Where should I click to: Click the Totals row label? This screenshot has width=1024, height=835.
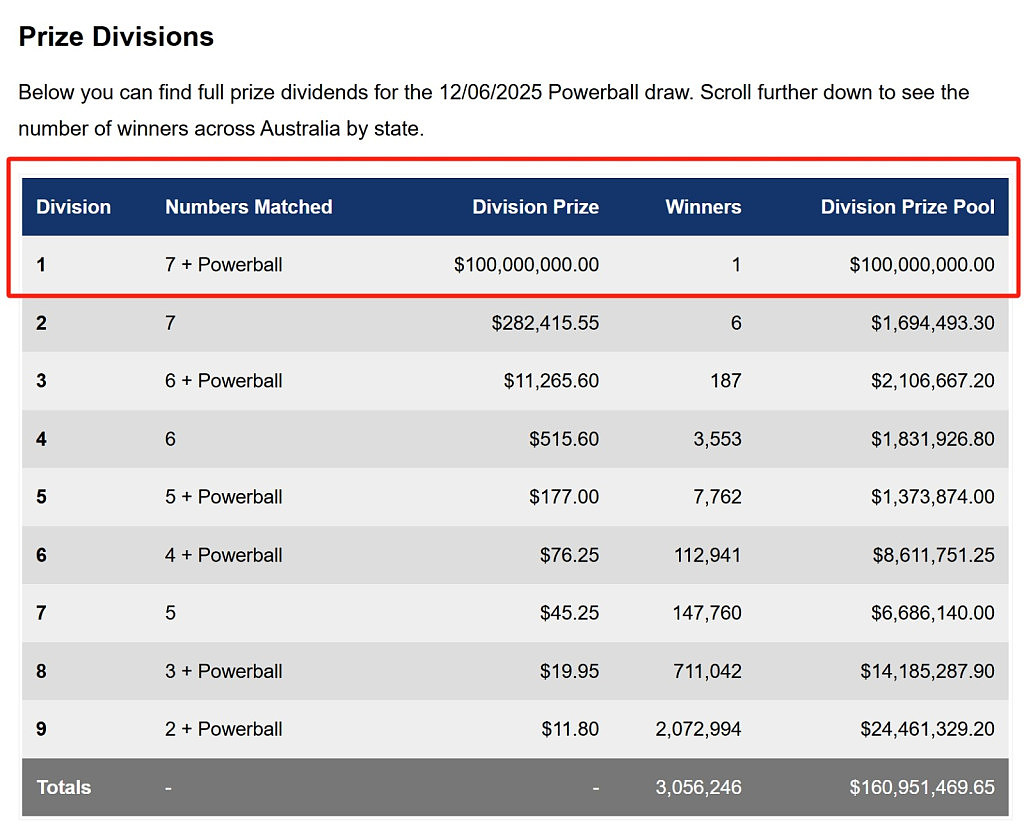63,787
